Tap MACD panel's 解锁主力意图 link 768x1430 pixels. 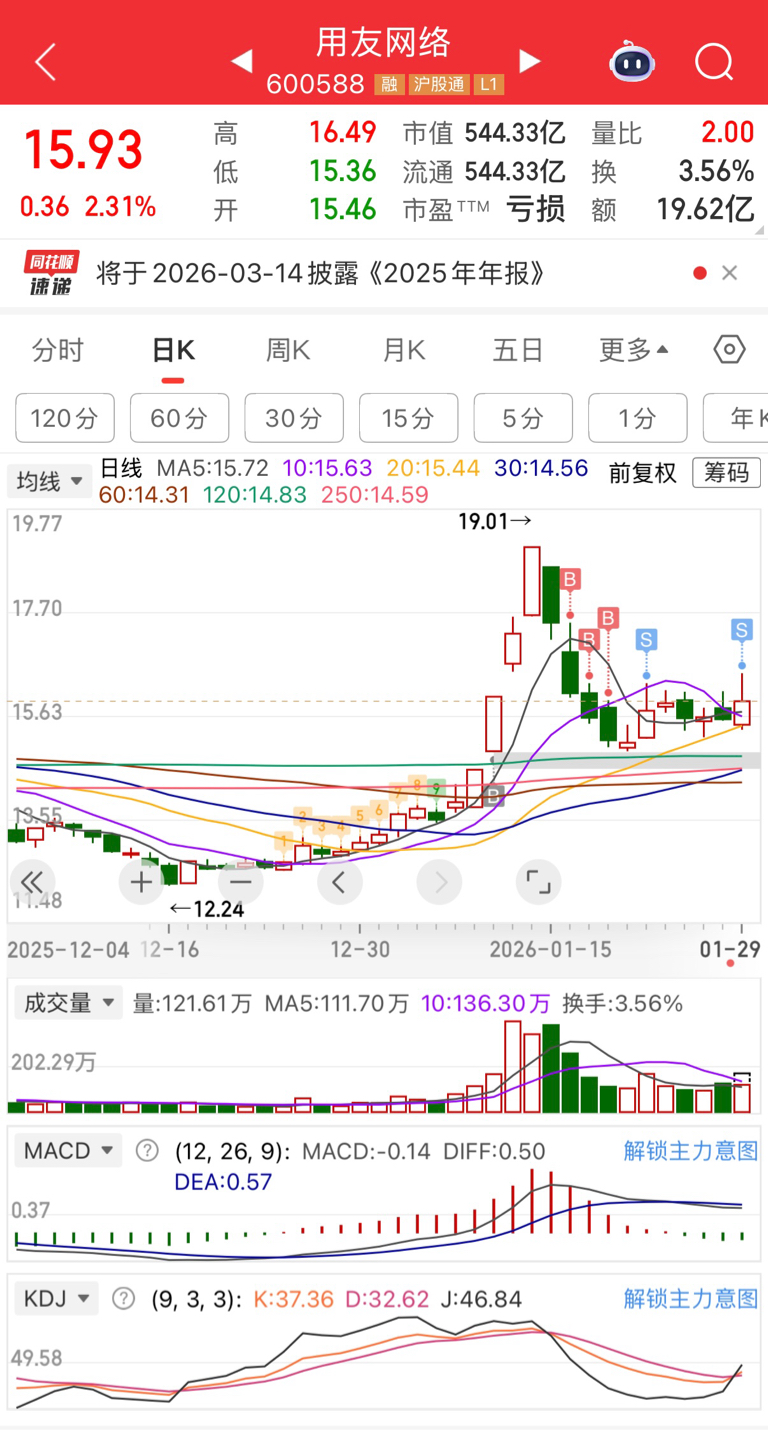click(691, 1150)
